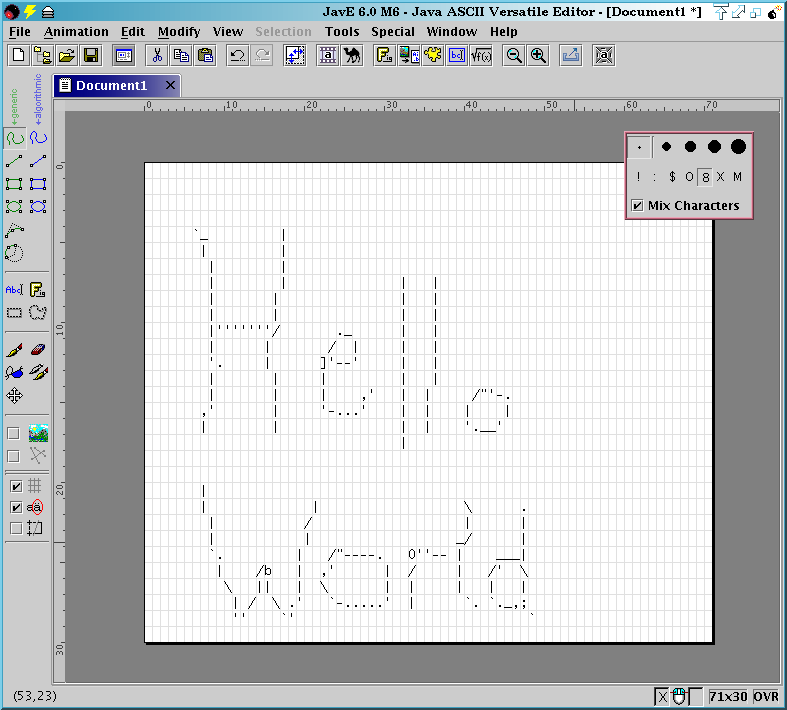Click the Open file folder icon
The height and width of the screenshot is (710, 787).
[x=67, y=55]
